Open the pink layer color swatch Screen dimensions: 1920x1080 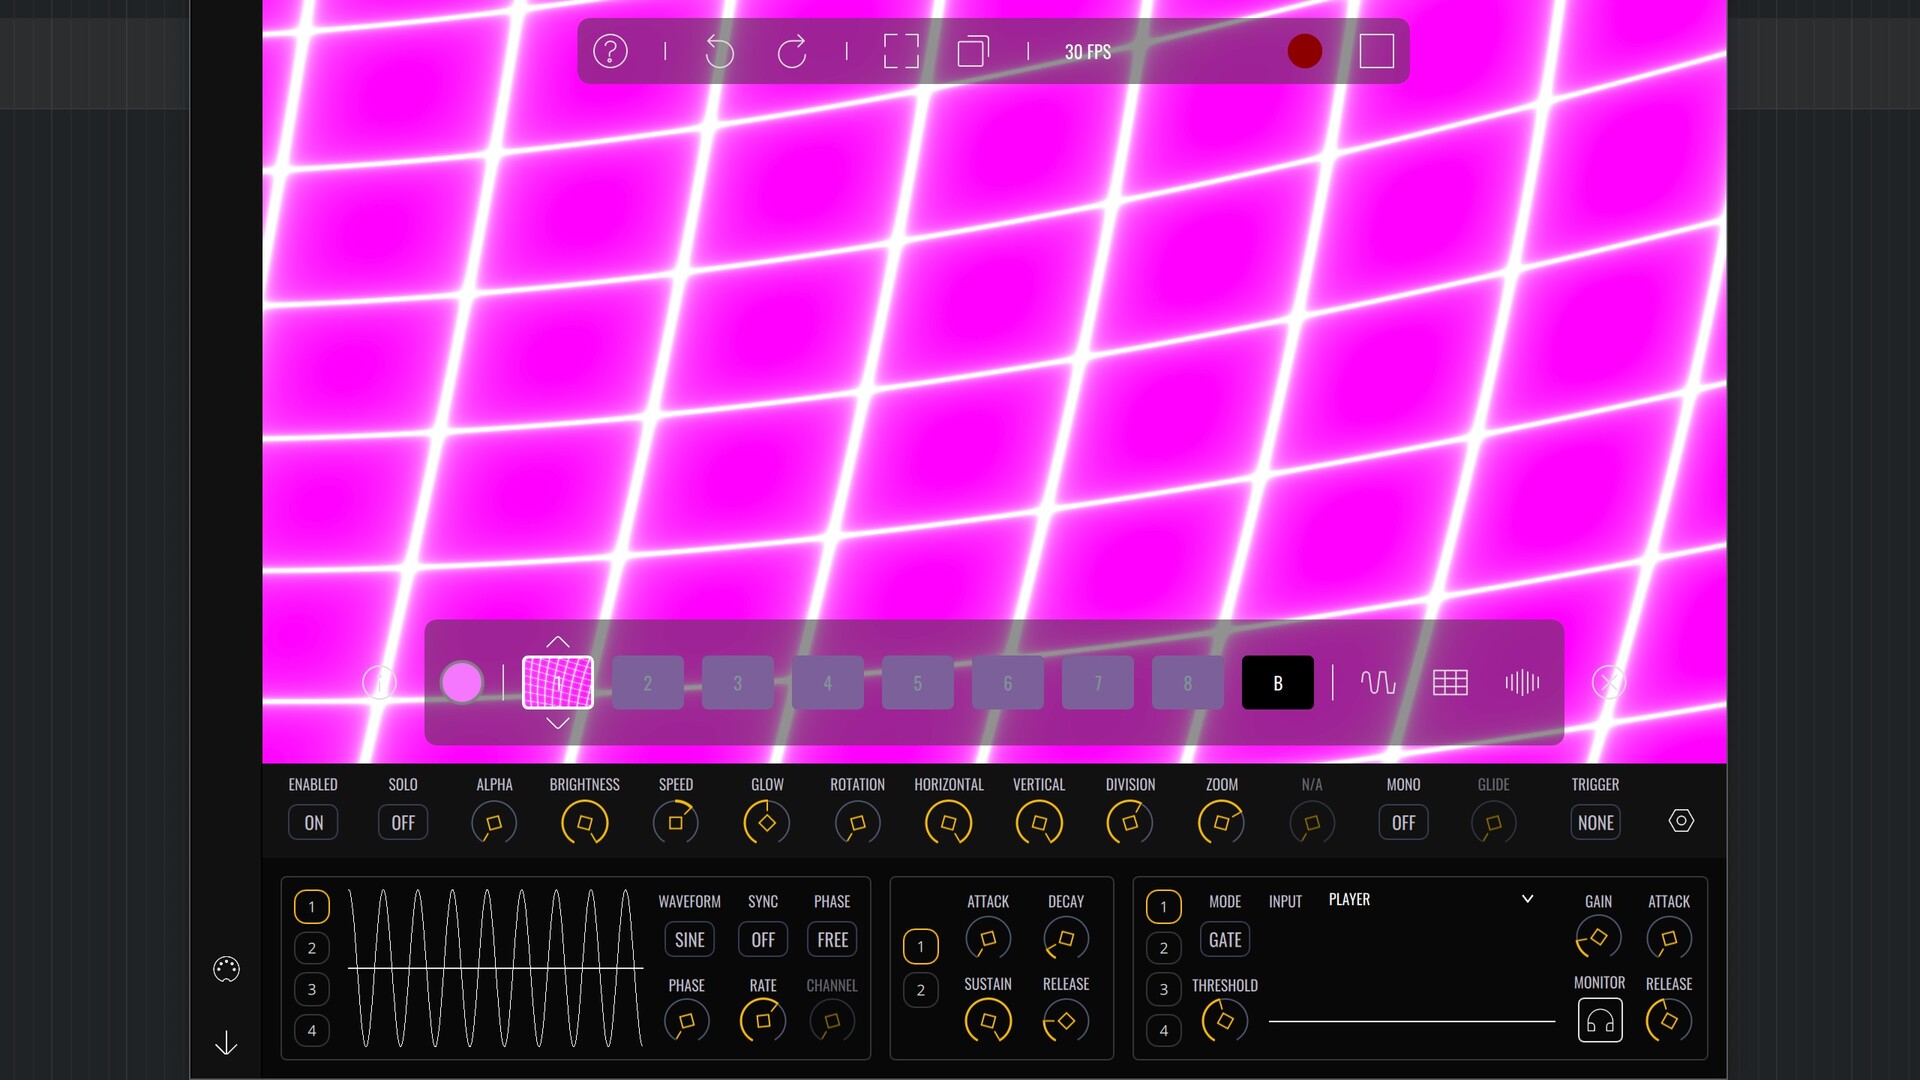(x=462, y=683)
